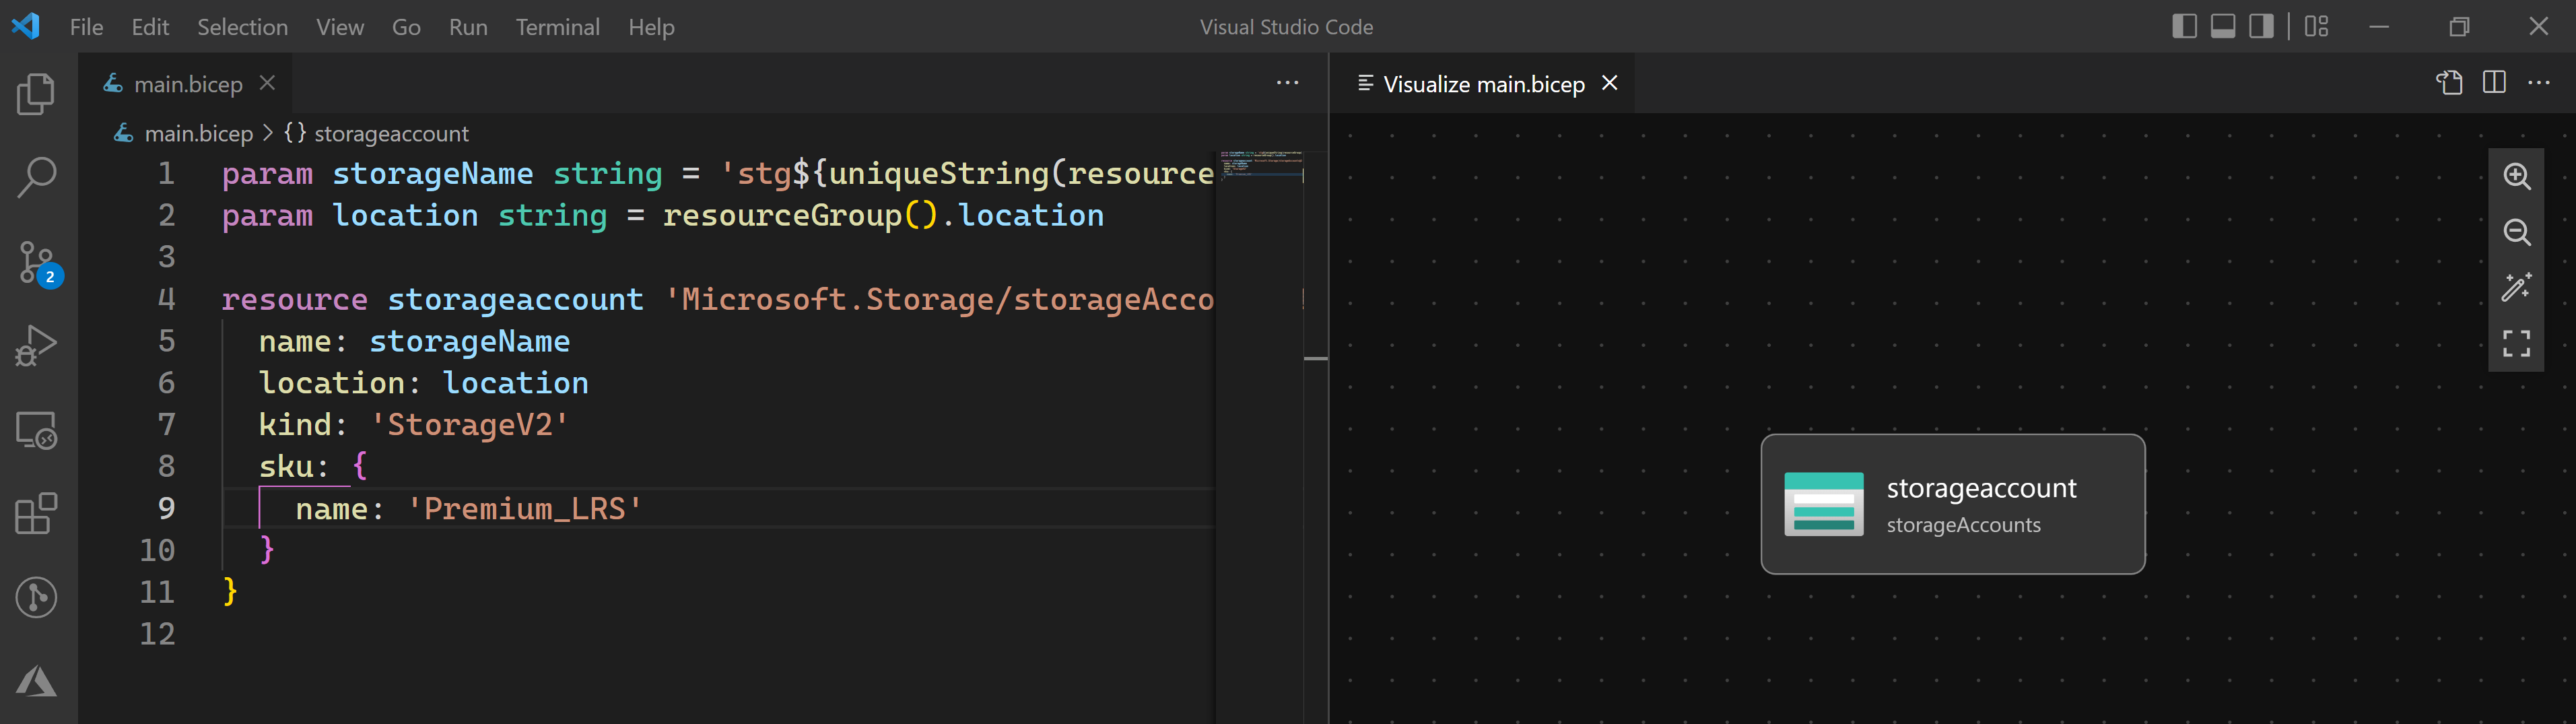Open the Go menu
This screenshot has height=724, width=2576.
click(406, 27)
